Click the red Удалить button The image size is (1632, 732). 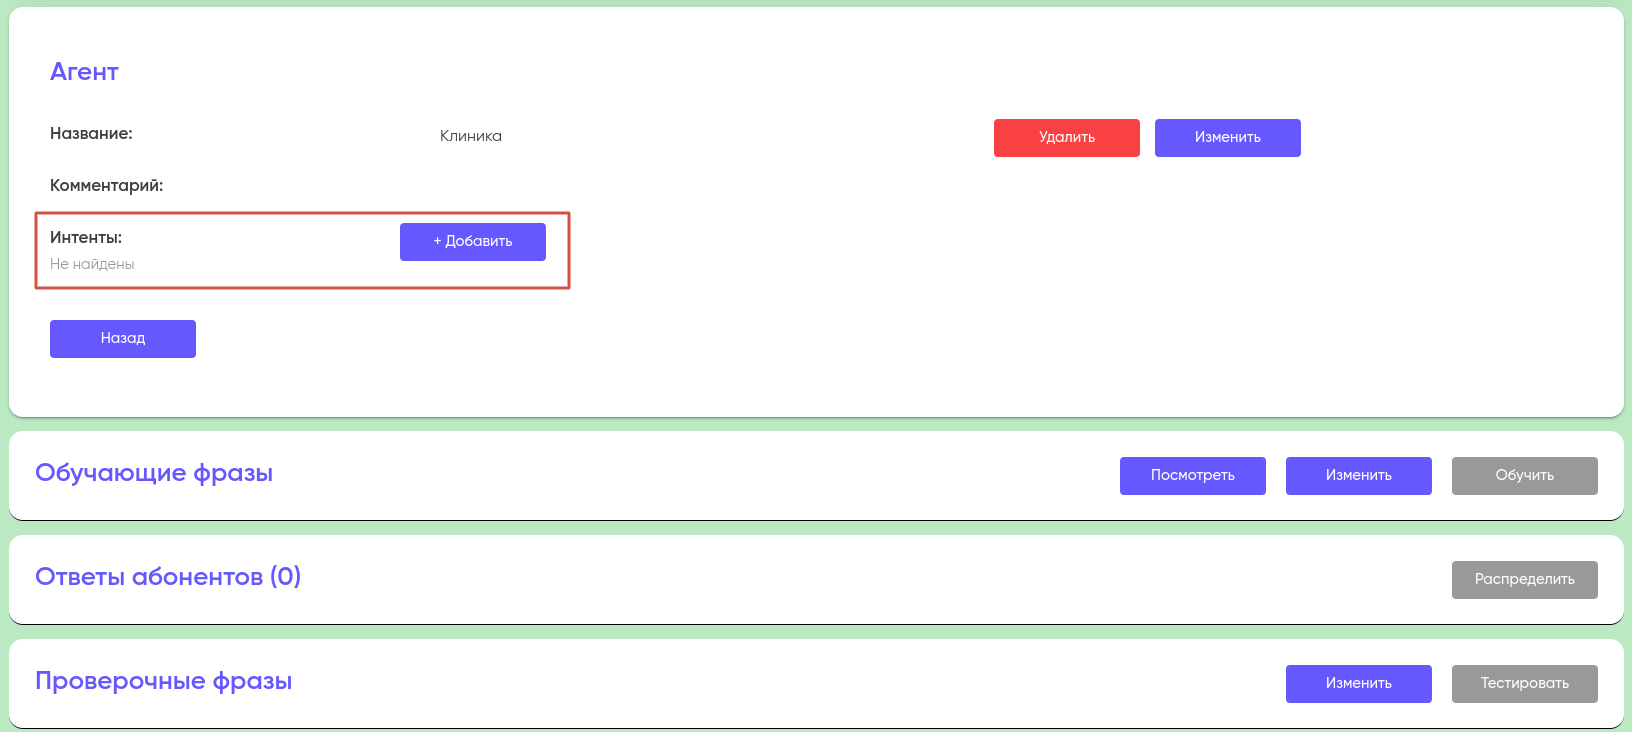1066,138
